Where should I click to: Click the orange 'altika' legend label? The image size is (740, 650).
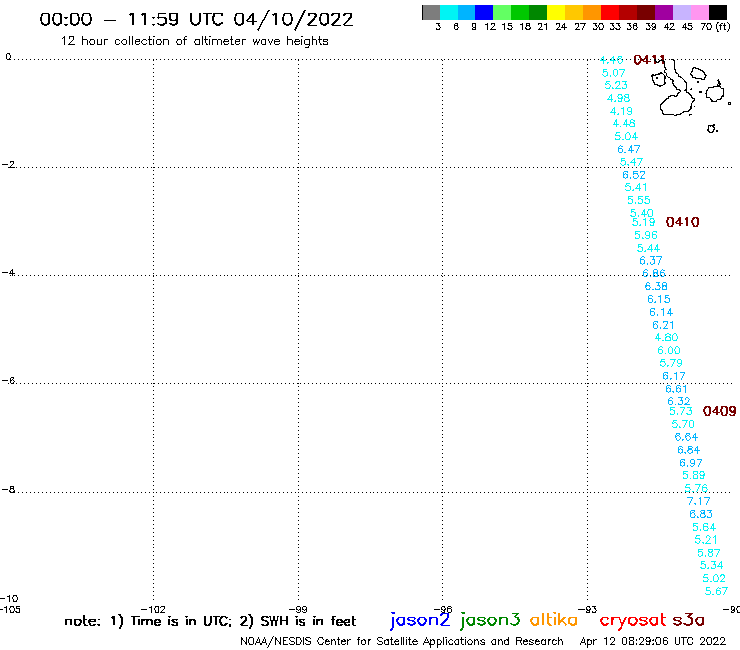click(553, 620)
